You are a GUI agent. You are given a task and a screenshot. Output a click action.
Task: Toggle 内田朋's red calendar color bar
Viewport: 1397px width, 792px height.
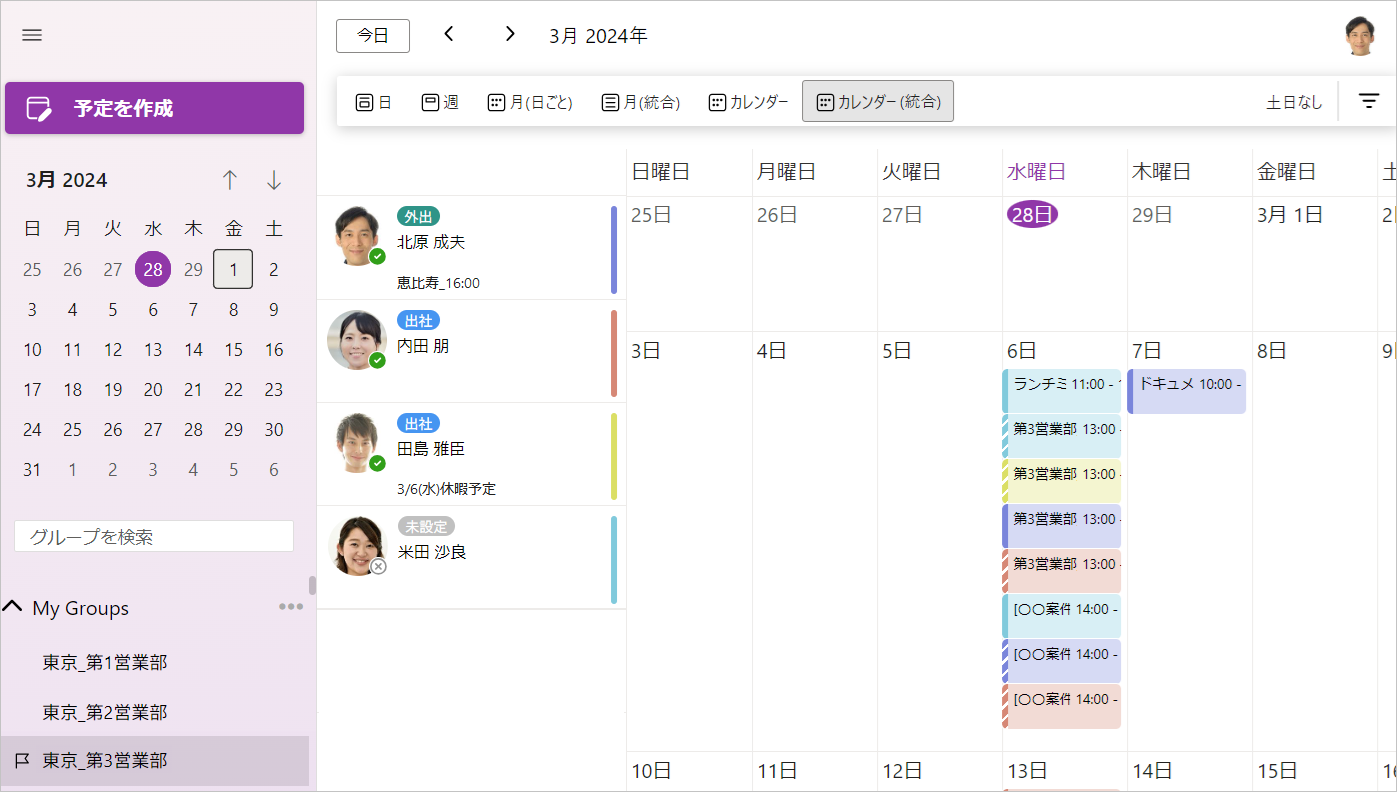coord(613,351)
